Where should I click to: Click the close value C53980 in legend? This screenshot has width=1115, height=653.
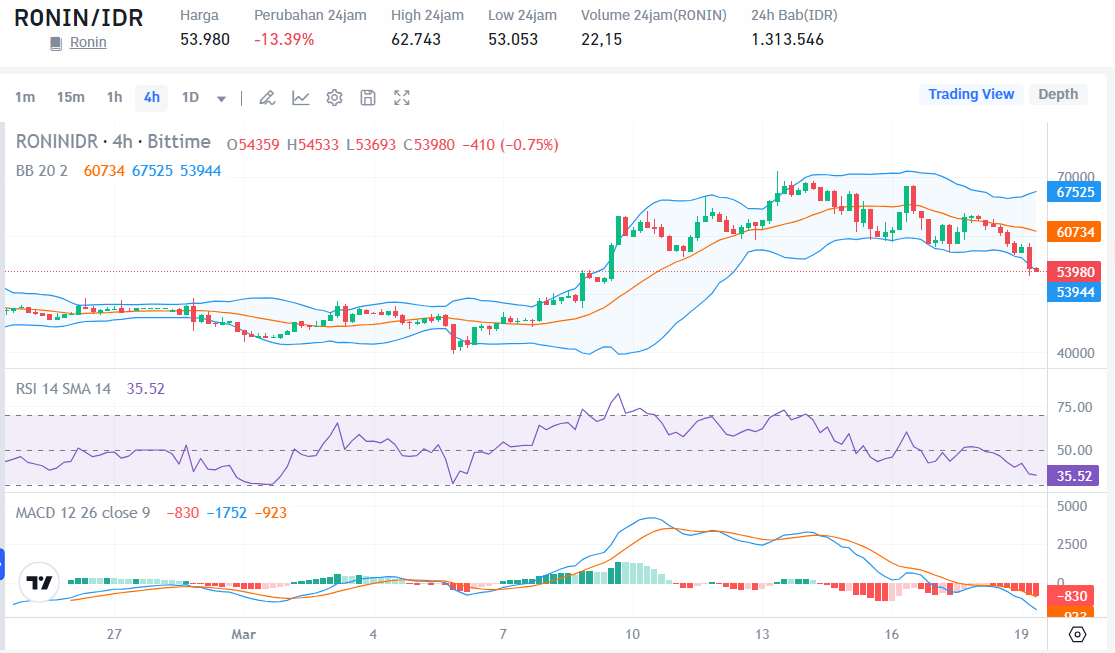coord(429,145)
